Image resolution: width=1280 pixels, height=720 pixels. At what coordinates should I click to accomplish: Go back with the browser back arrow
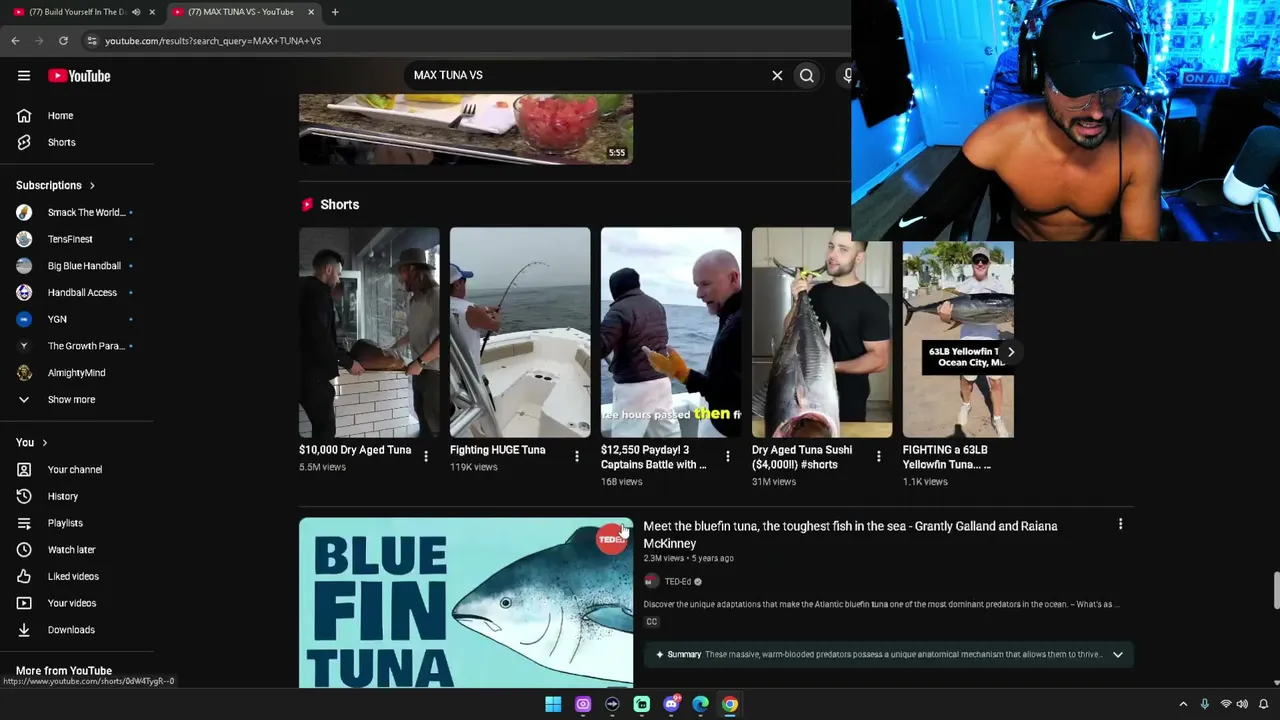pyautogui.click(x=15, y=41)
